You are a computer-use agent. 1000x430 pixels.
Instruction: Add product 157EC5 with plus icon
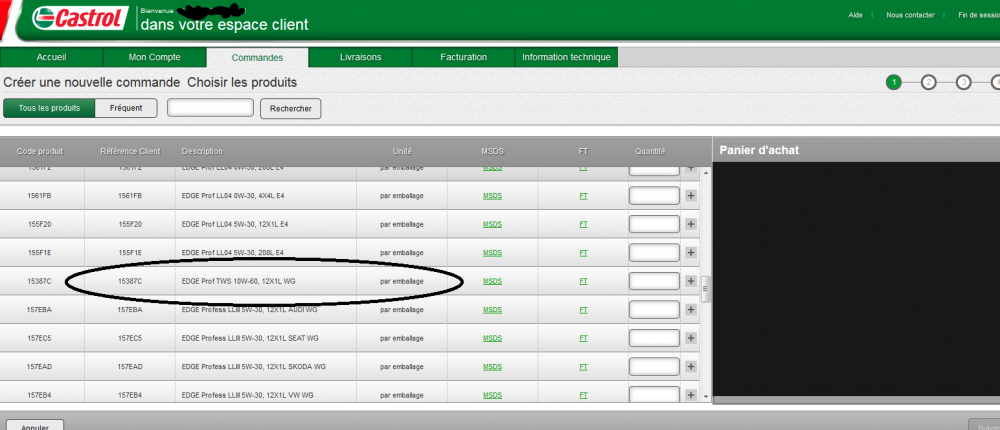pyautogui.click(x=690, y=338)
